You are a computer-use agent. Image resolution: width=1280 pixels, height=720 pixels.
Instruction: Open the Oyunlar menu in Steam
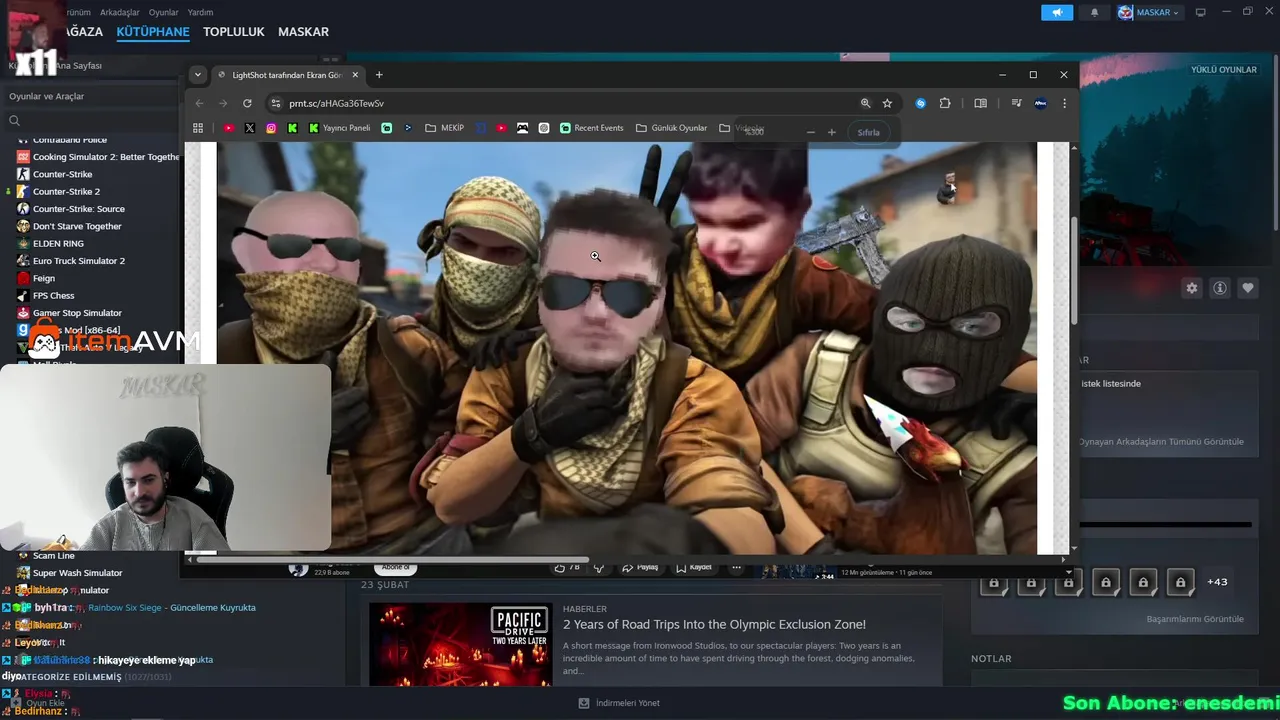pos(164,13)
